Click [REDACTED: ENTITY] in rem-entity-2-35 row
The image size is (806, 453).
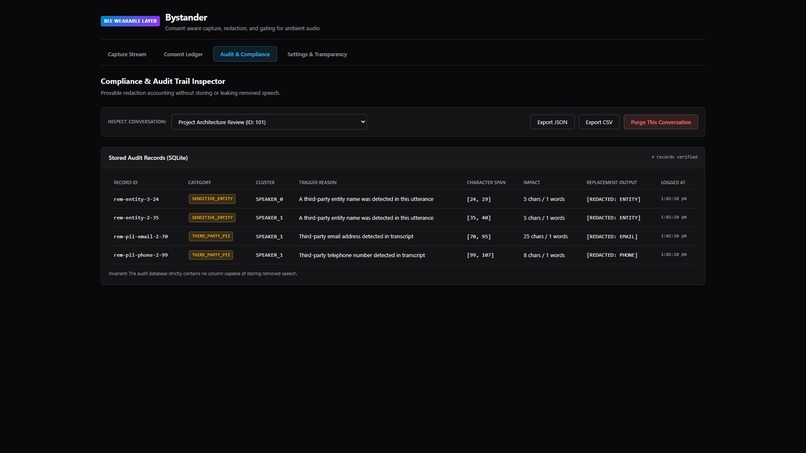coord(613,218)
